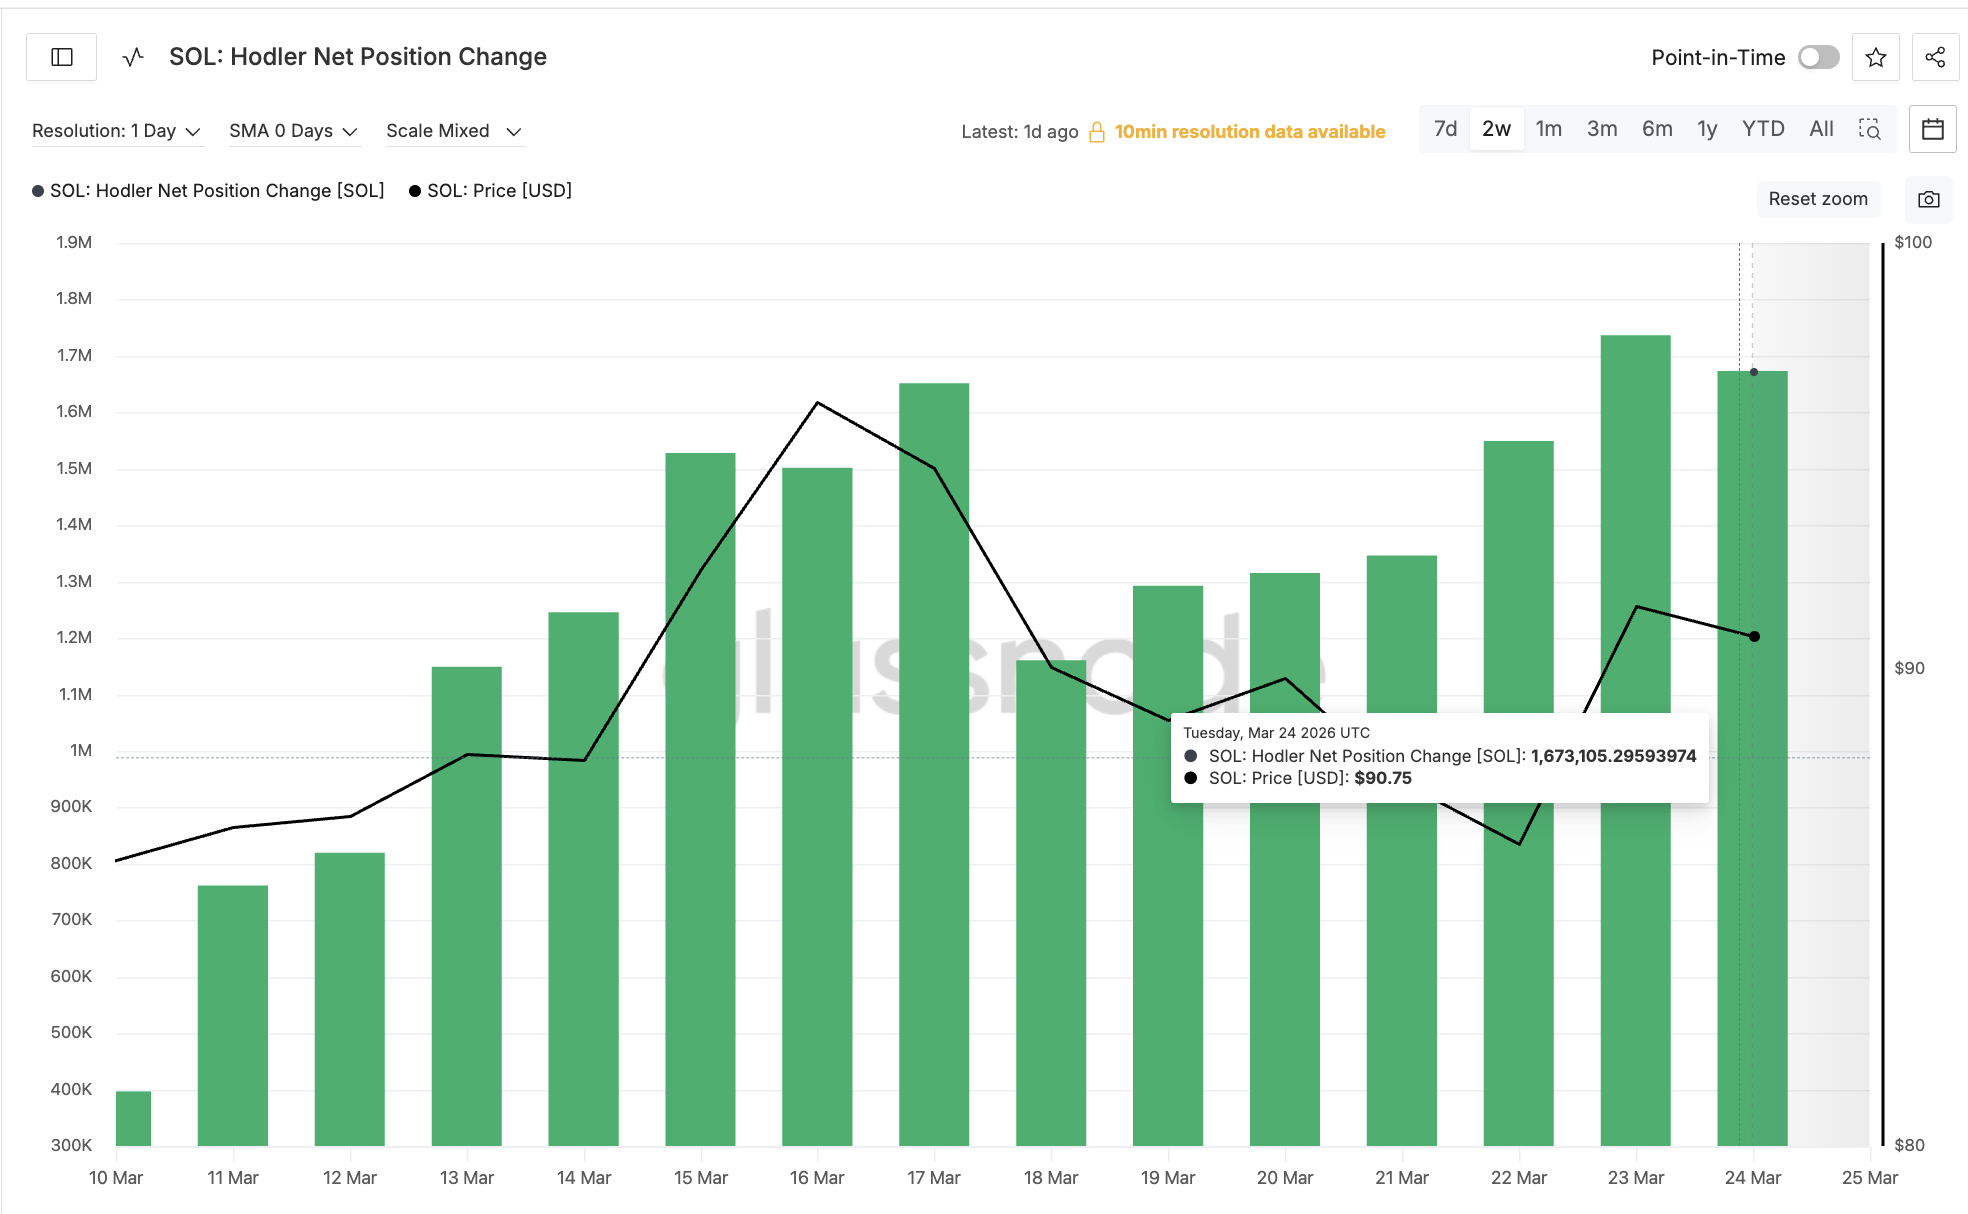Screen dimensions: 1968x1214
Task: Open the Scale Mixed dropdown
Action: 454,131
